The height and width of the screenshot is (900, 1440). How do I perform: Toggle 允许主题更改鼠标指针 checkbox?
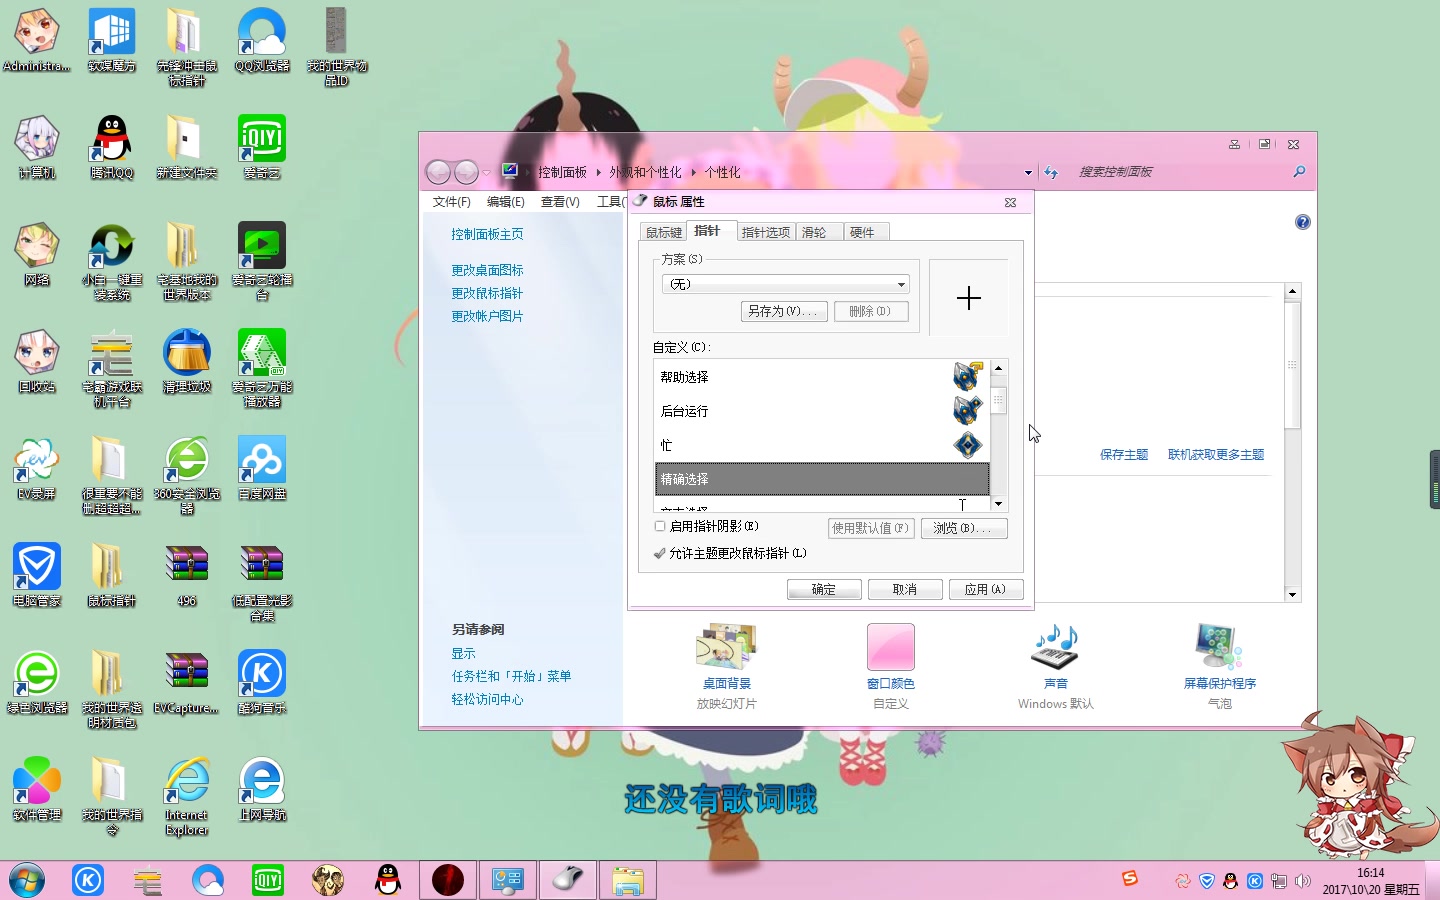click(660, 553)
